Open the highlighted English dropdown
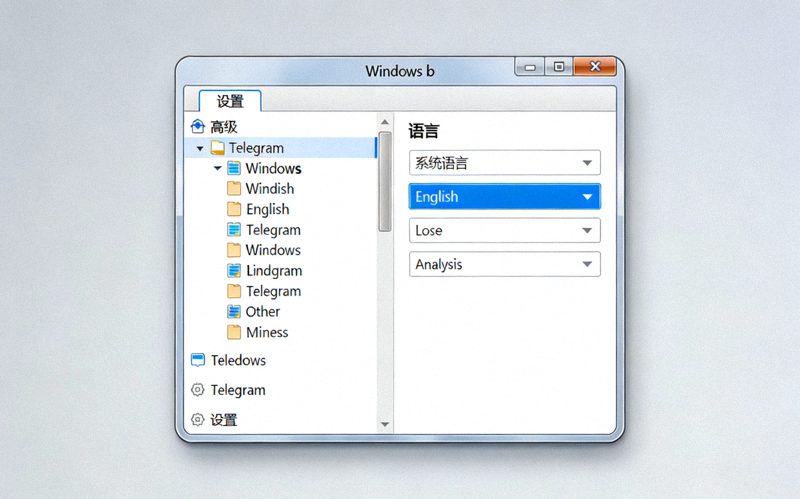The width and height of the screenshot is (800, 499). (x=505, y=196)
